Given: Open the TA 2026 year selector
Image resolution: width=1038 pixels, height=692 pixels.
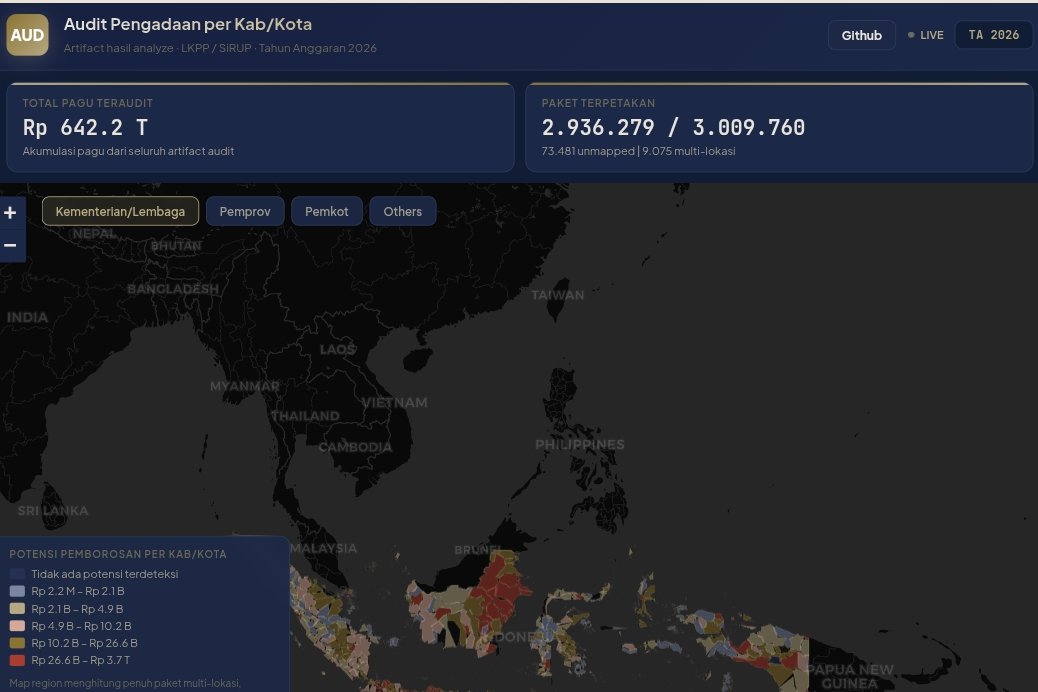Looking at the screenshot, I should (x=993, y=35).
